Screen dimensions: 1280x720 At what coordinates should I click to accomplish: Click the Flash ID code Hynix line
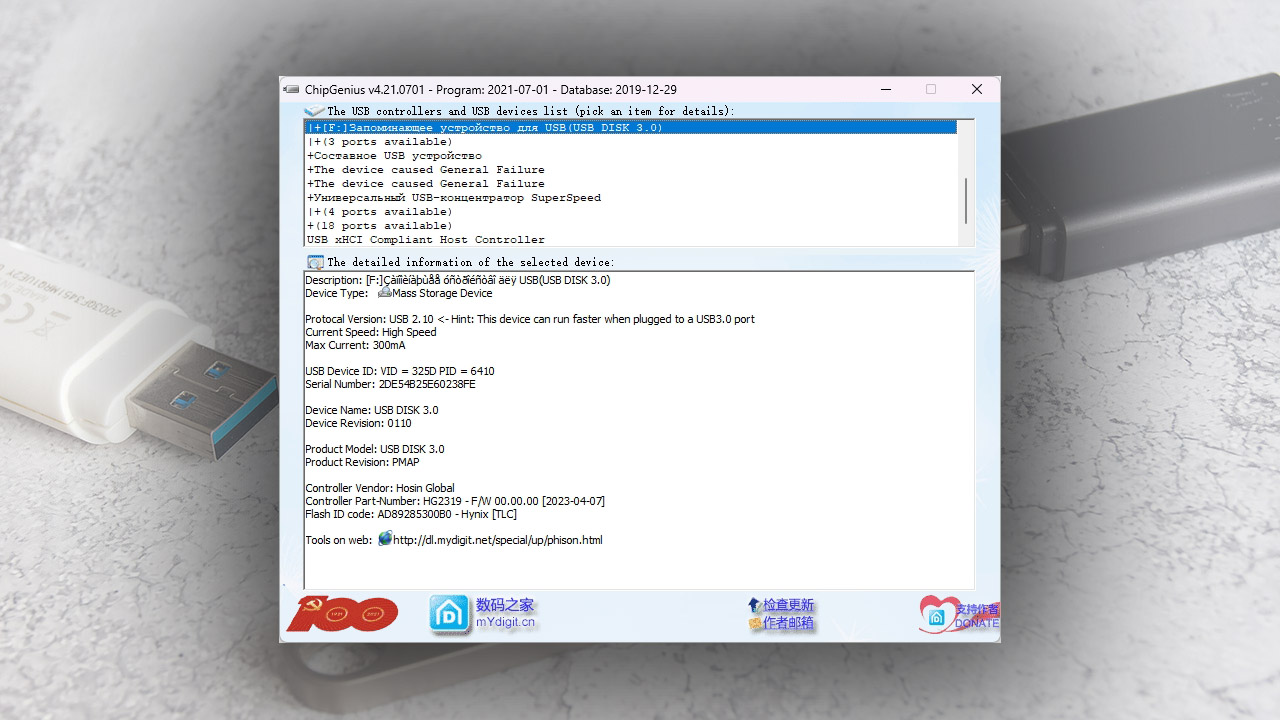411,514
